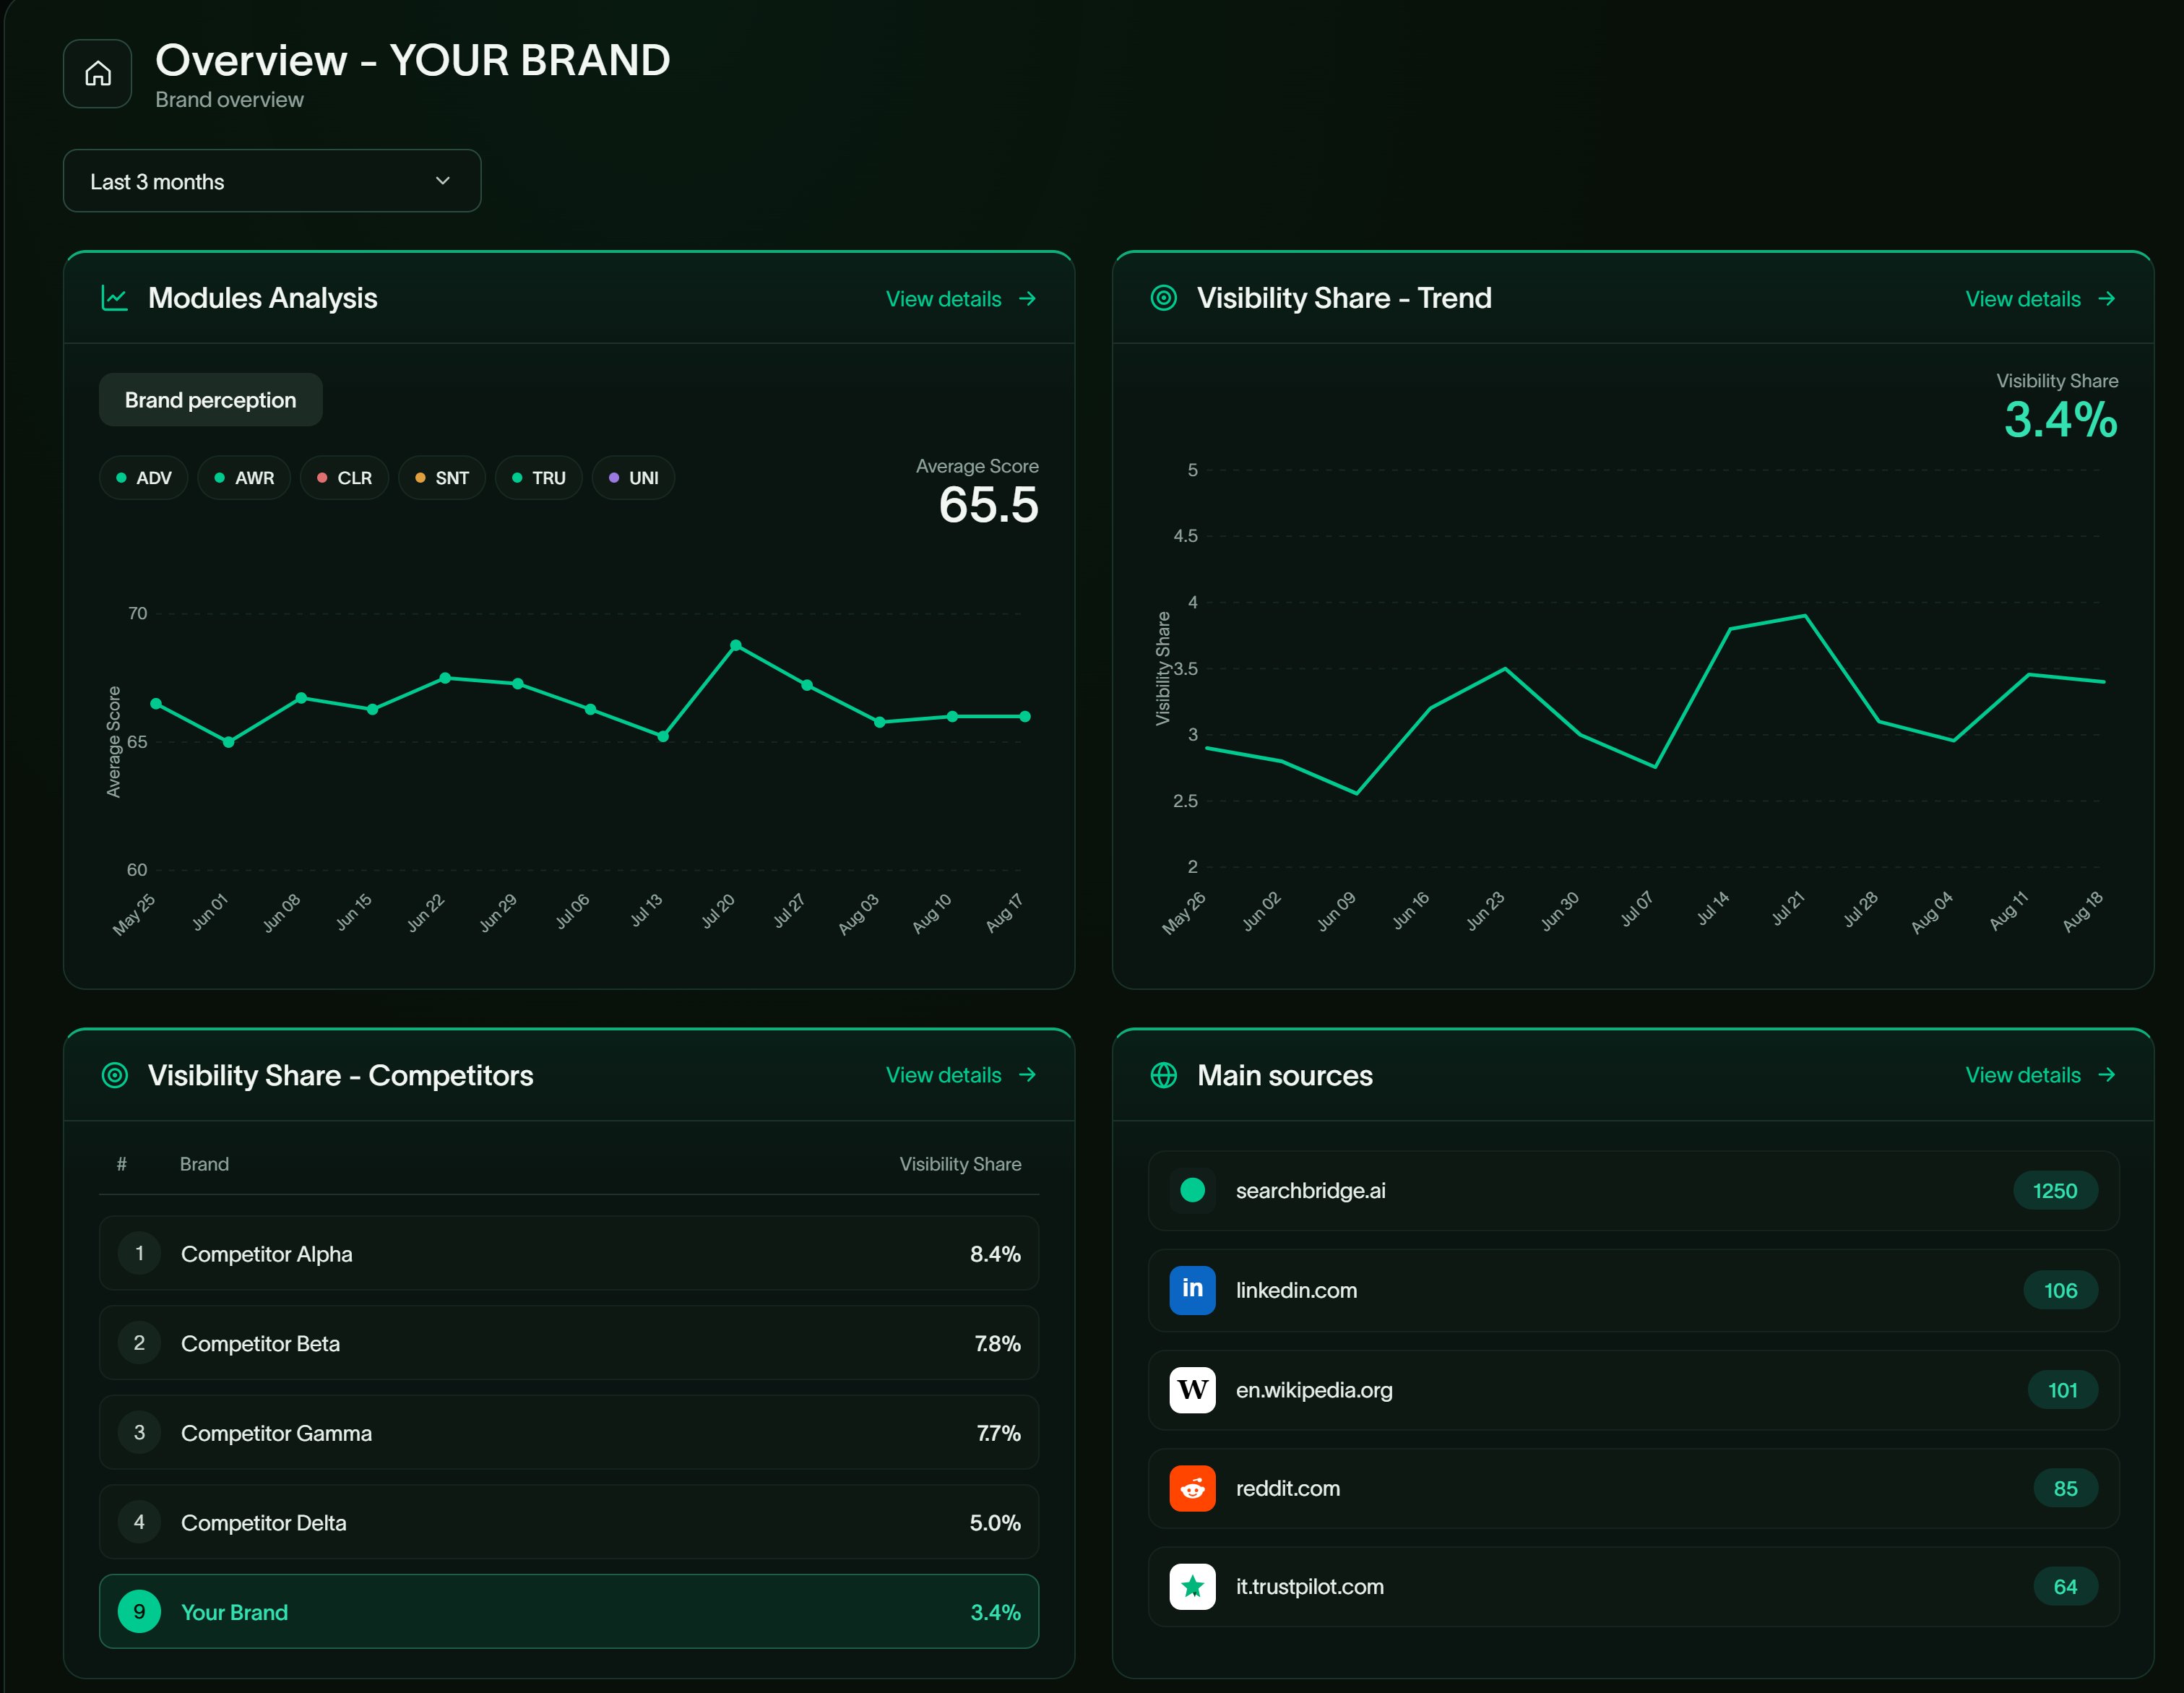The height and width of the screenshot is (1693, 2184).
Task: Select the highlighted Your Brand row
Action: (x=569, y=1612)
